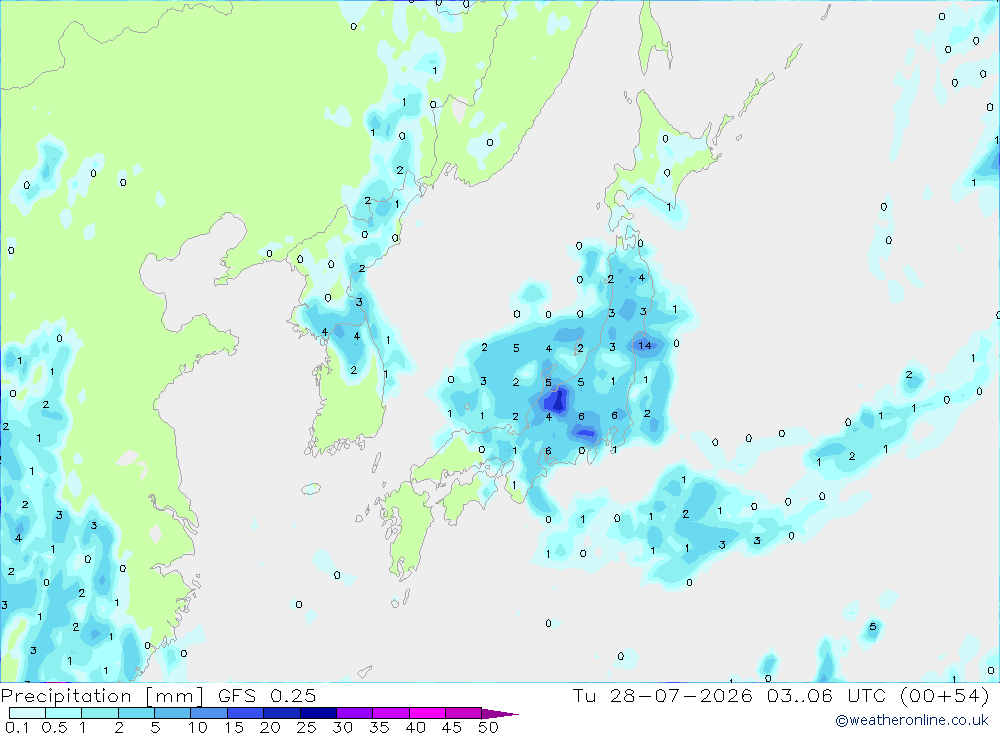Click the above-50 arrow tip of legend
This screenshot has height=733, width=1000.
pos(499,713)
